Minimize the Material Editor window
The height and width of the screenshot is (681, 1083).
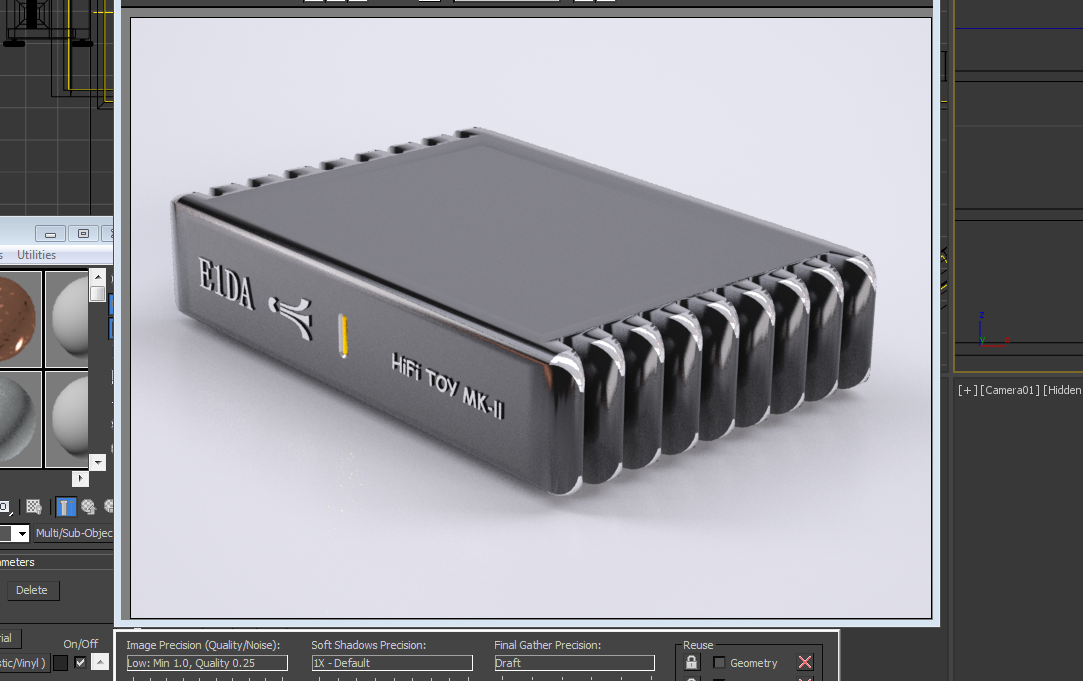pyautogui.click(x=50, y=234)
